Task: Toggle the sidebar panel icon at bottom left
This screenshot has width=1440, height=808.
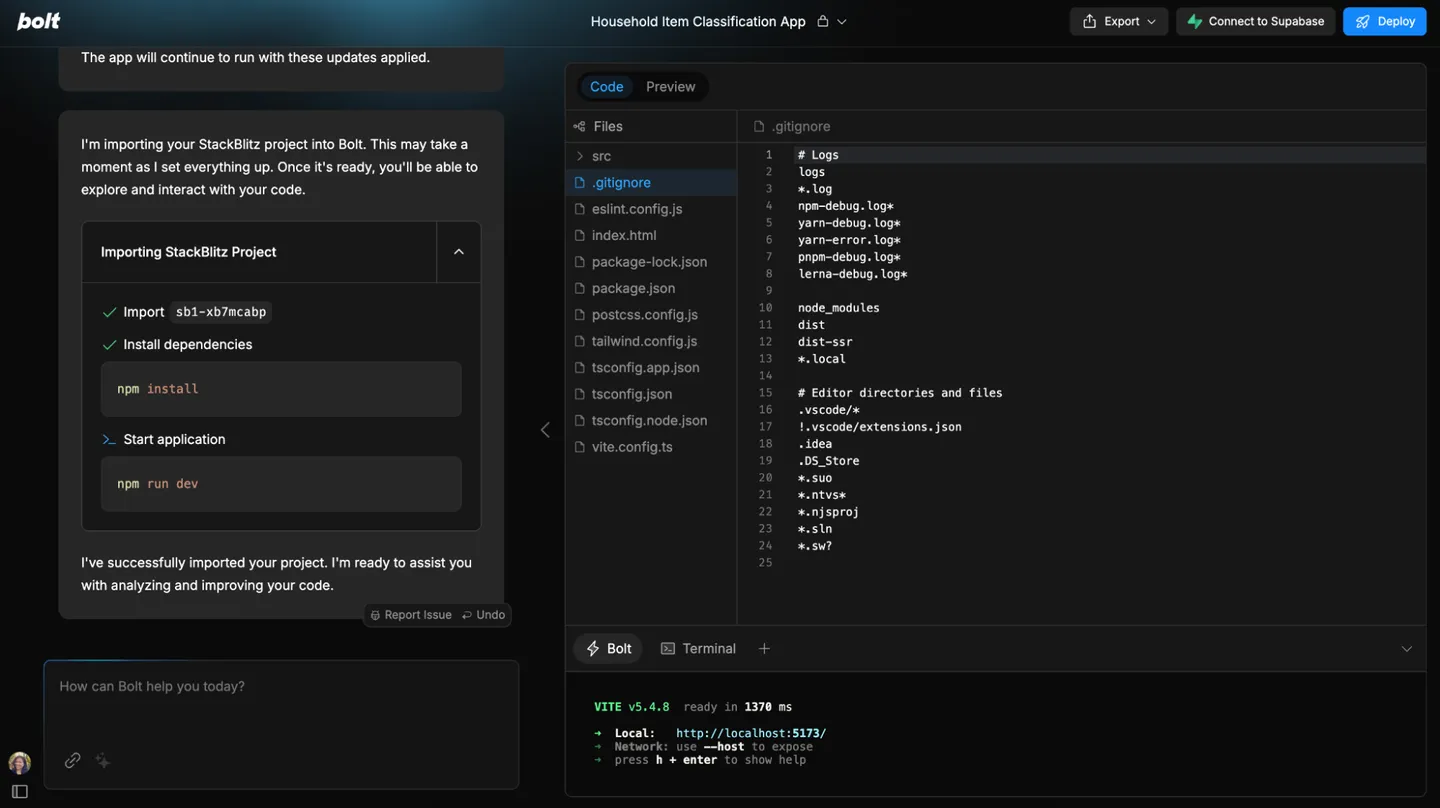Action: [20, 791]
